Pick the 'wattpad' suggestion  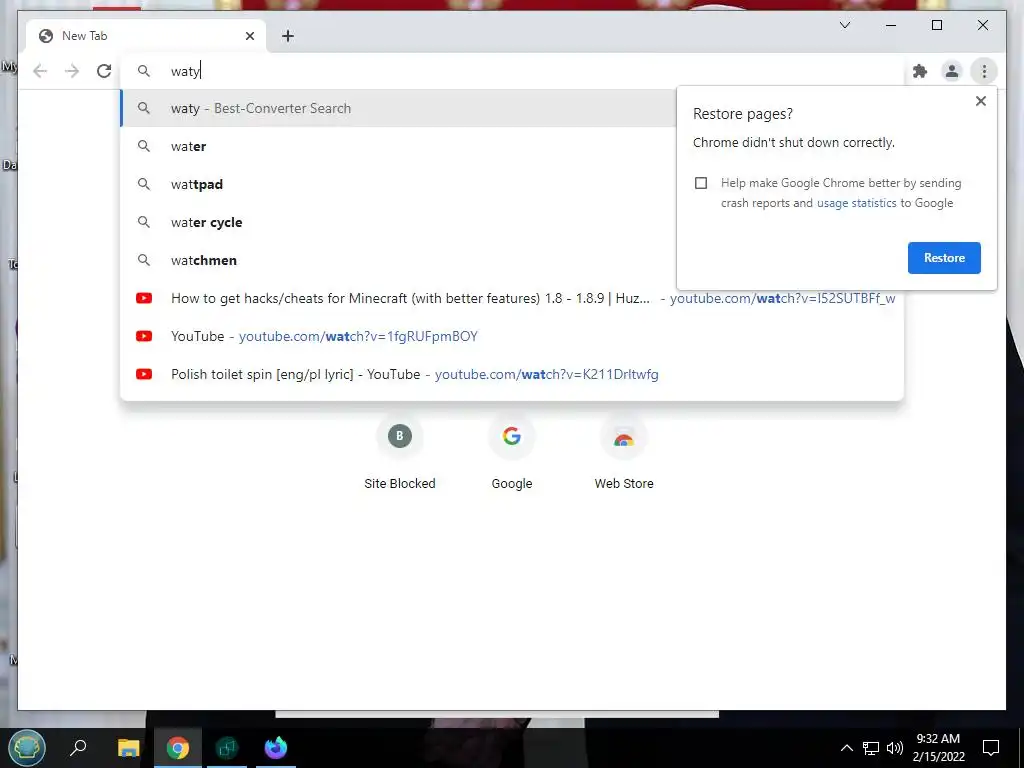[398, 184]
